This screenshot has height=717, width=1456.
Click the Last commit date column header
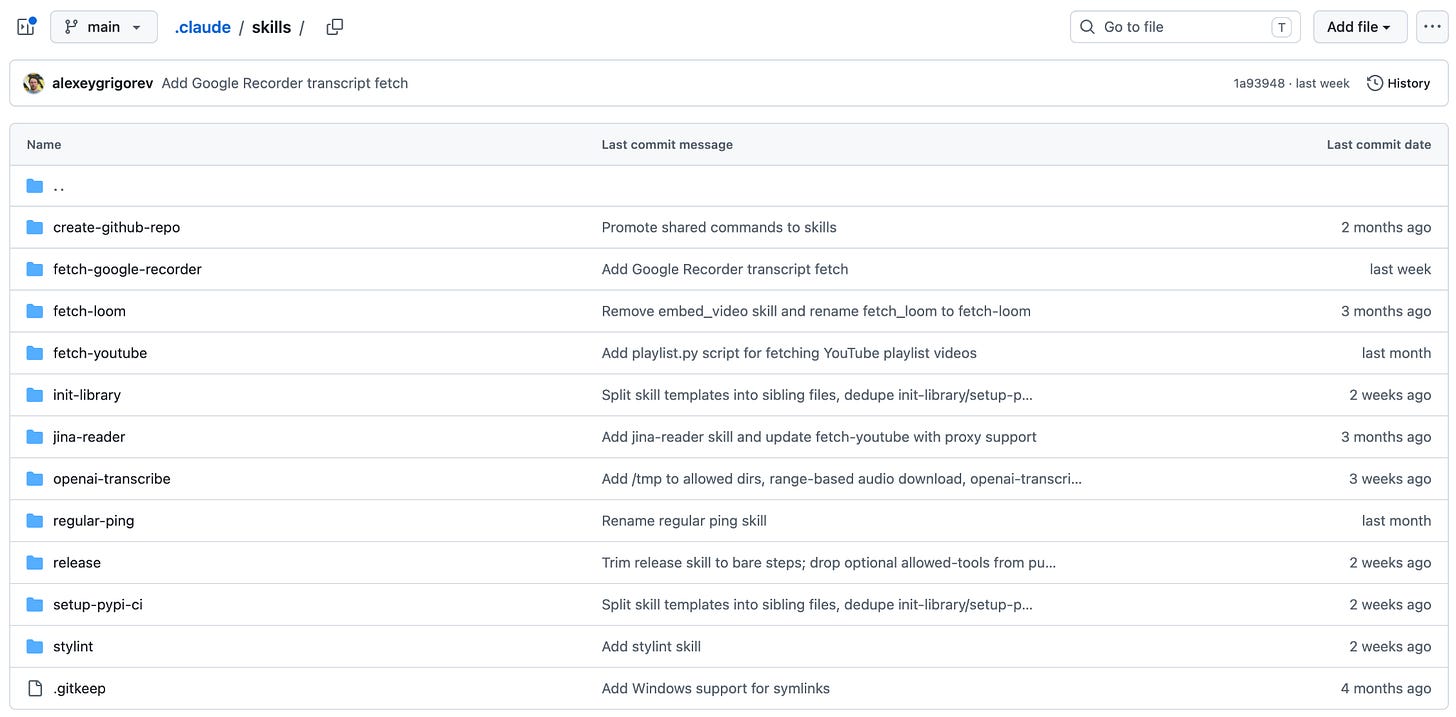(1379, 145)
